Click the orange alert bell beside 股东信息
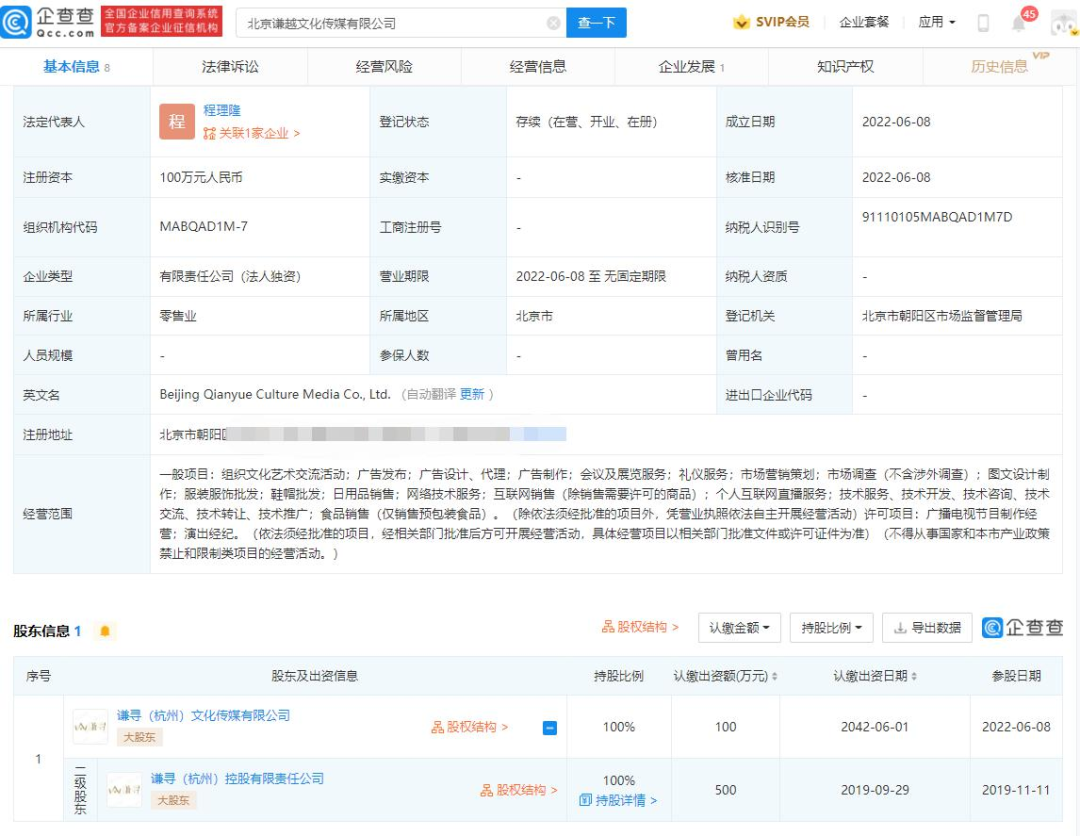 coord(103,630)
